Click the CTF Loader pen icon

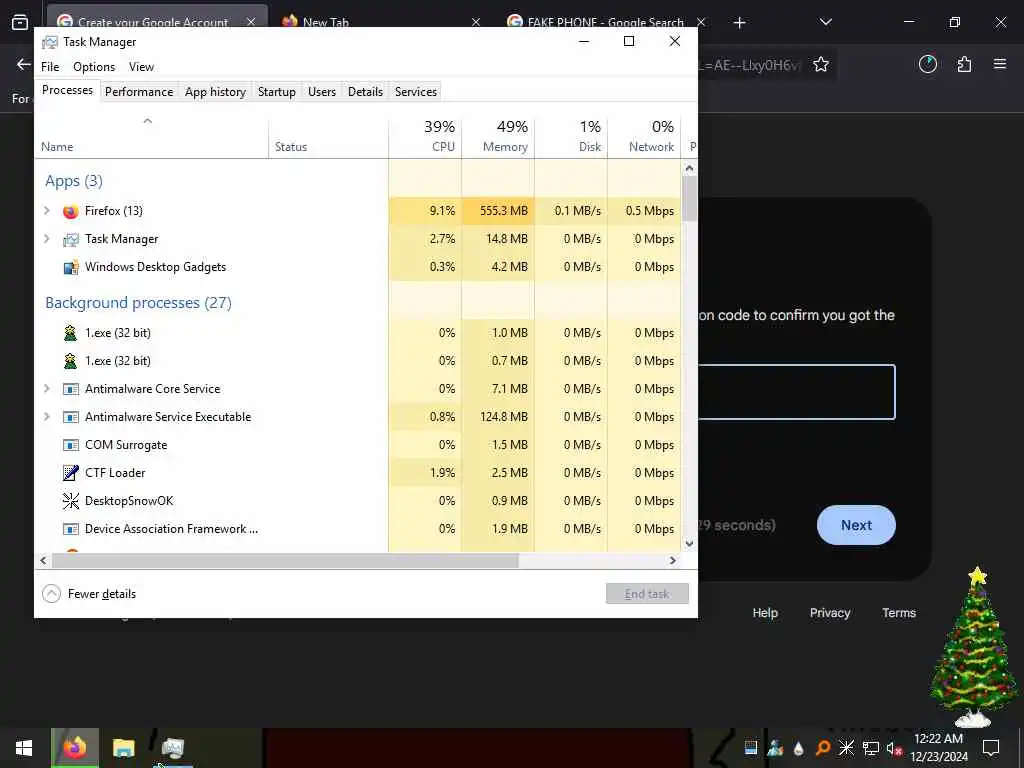click(71, 473)
